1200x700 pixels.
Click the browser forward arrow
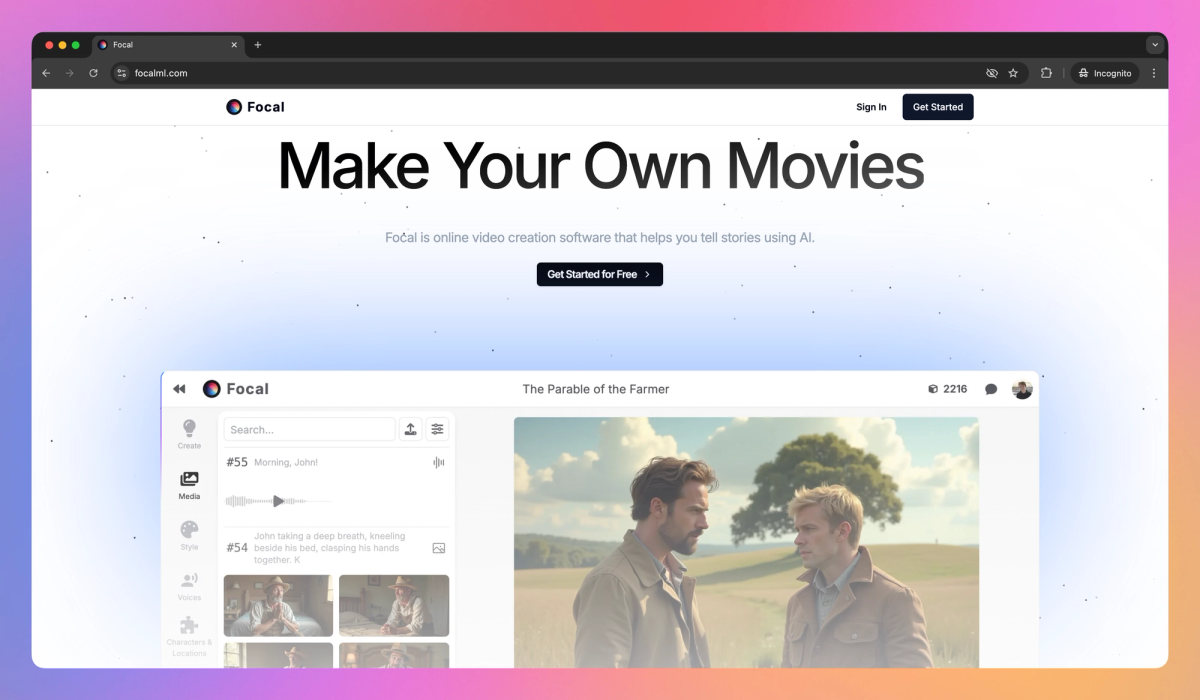(x=70, y=73)
